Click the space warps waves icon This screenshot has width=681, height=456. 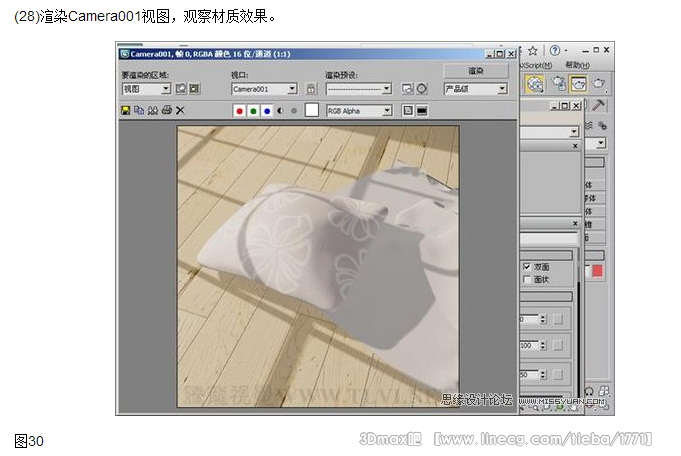(589, 126)
